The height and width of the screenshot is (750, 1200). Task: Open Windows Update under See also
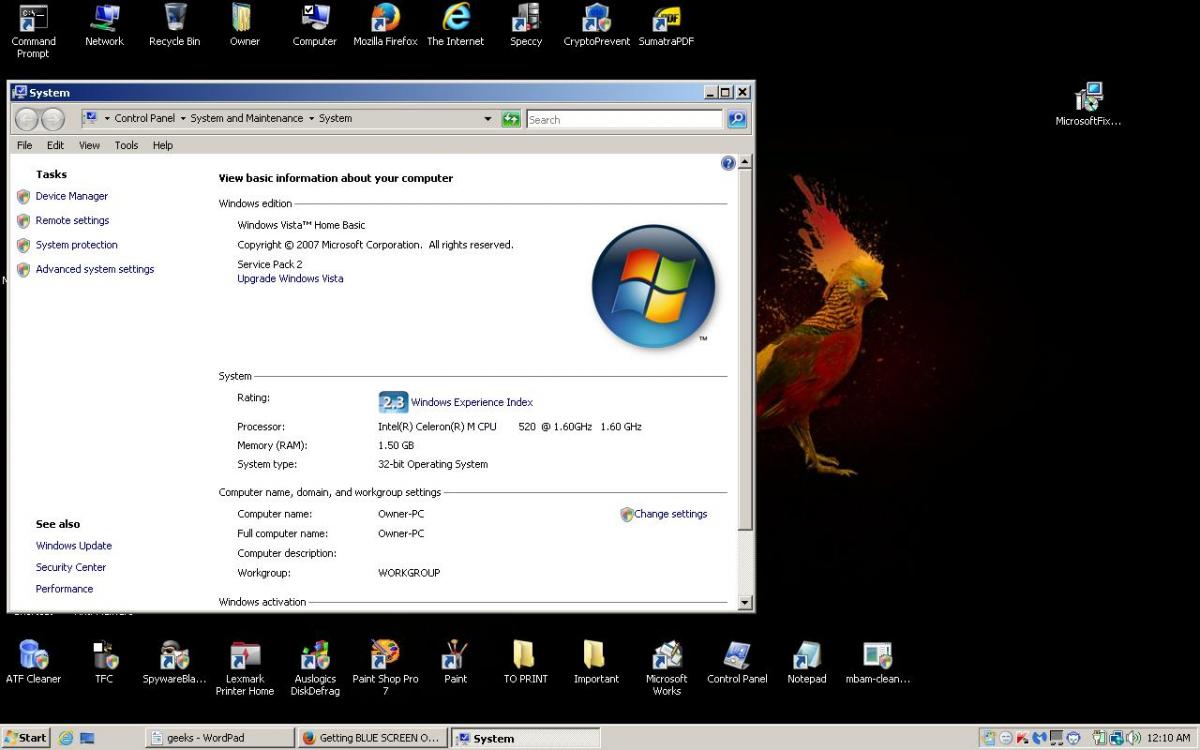tap(74, 546)
